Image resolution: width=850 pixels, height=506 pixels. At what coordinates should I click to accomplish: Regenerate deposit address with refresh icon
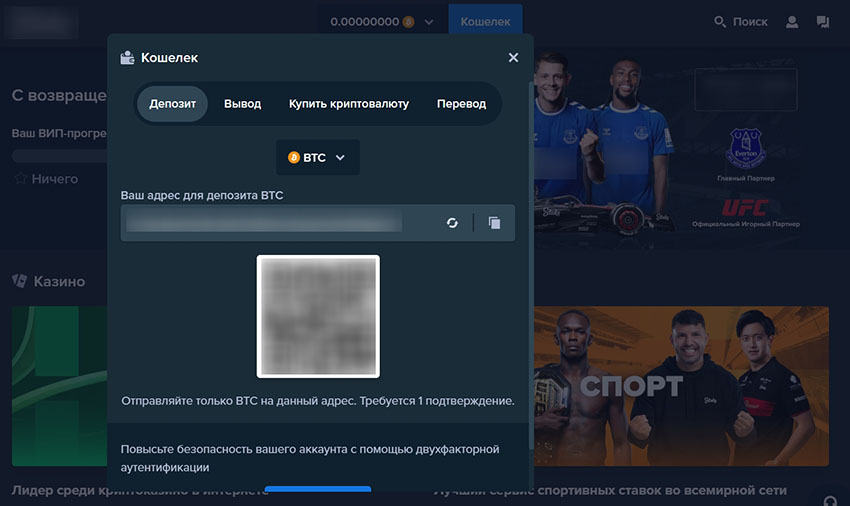pyautogui.click(x=452, y=223)
